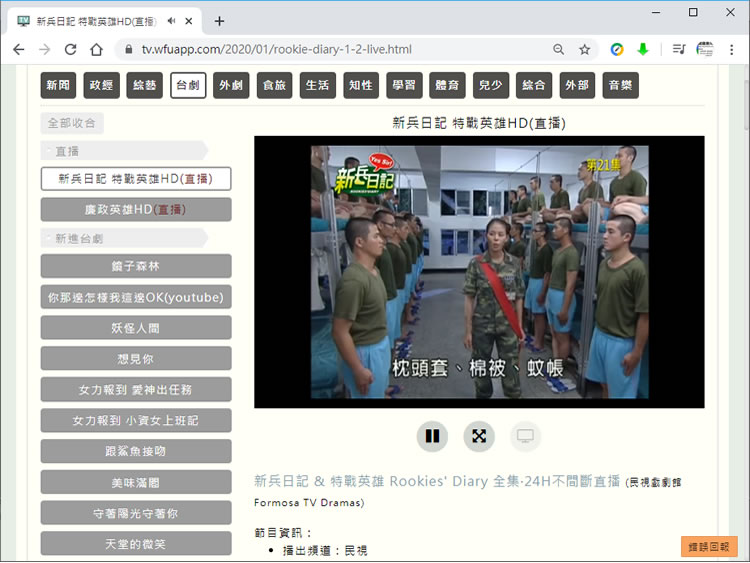Open the 跟鯊魚接吻 drama

click(x=136, y=451)
